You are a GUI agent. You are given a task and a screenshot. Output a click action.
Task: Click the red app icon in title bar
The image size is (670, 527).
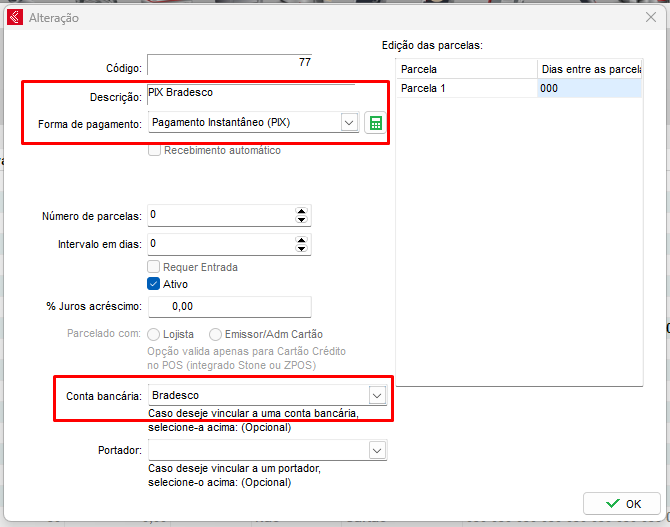click(x=14, y=17)
